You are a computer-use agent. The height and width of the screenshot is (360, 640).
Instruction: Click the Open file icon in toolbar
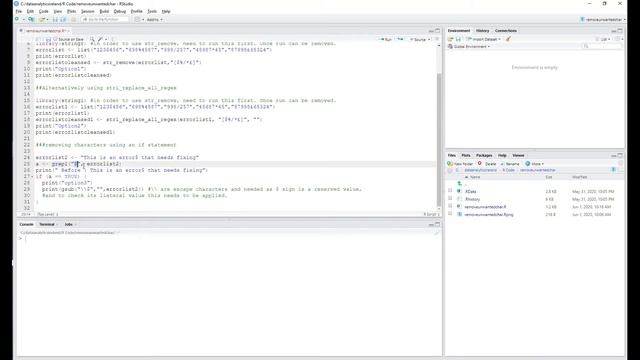[x=42, y=19]
